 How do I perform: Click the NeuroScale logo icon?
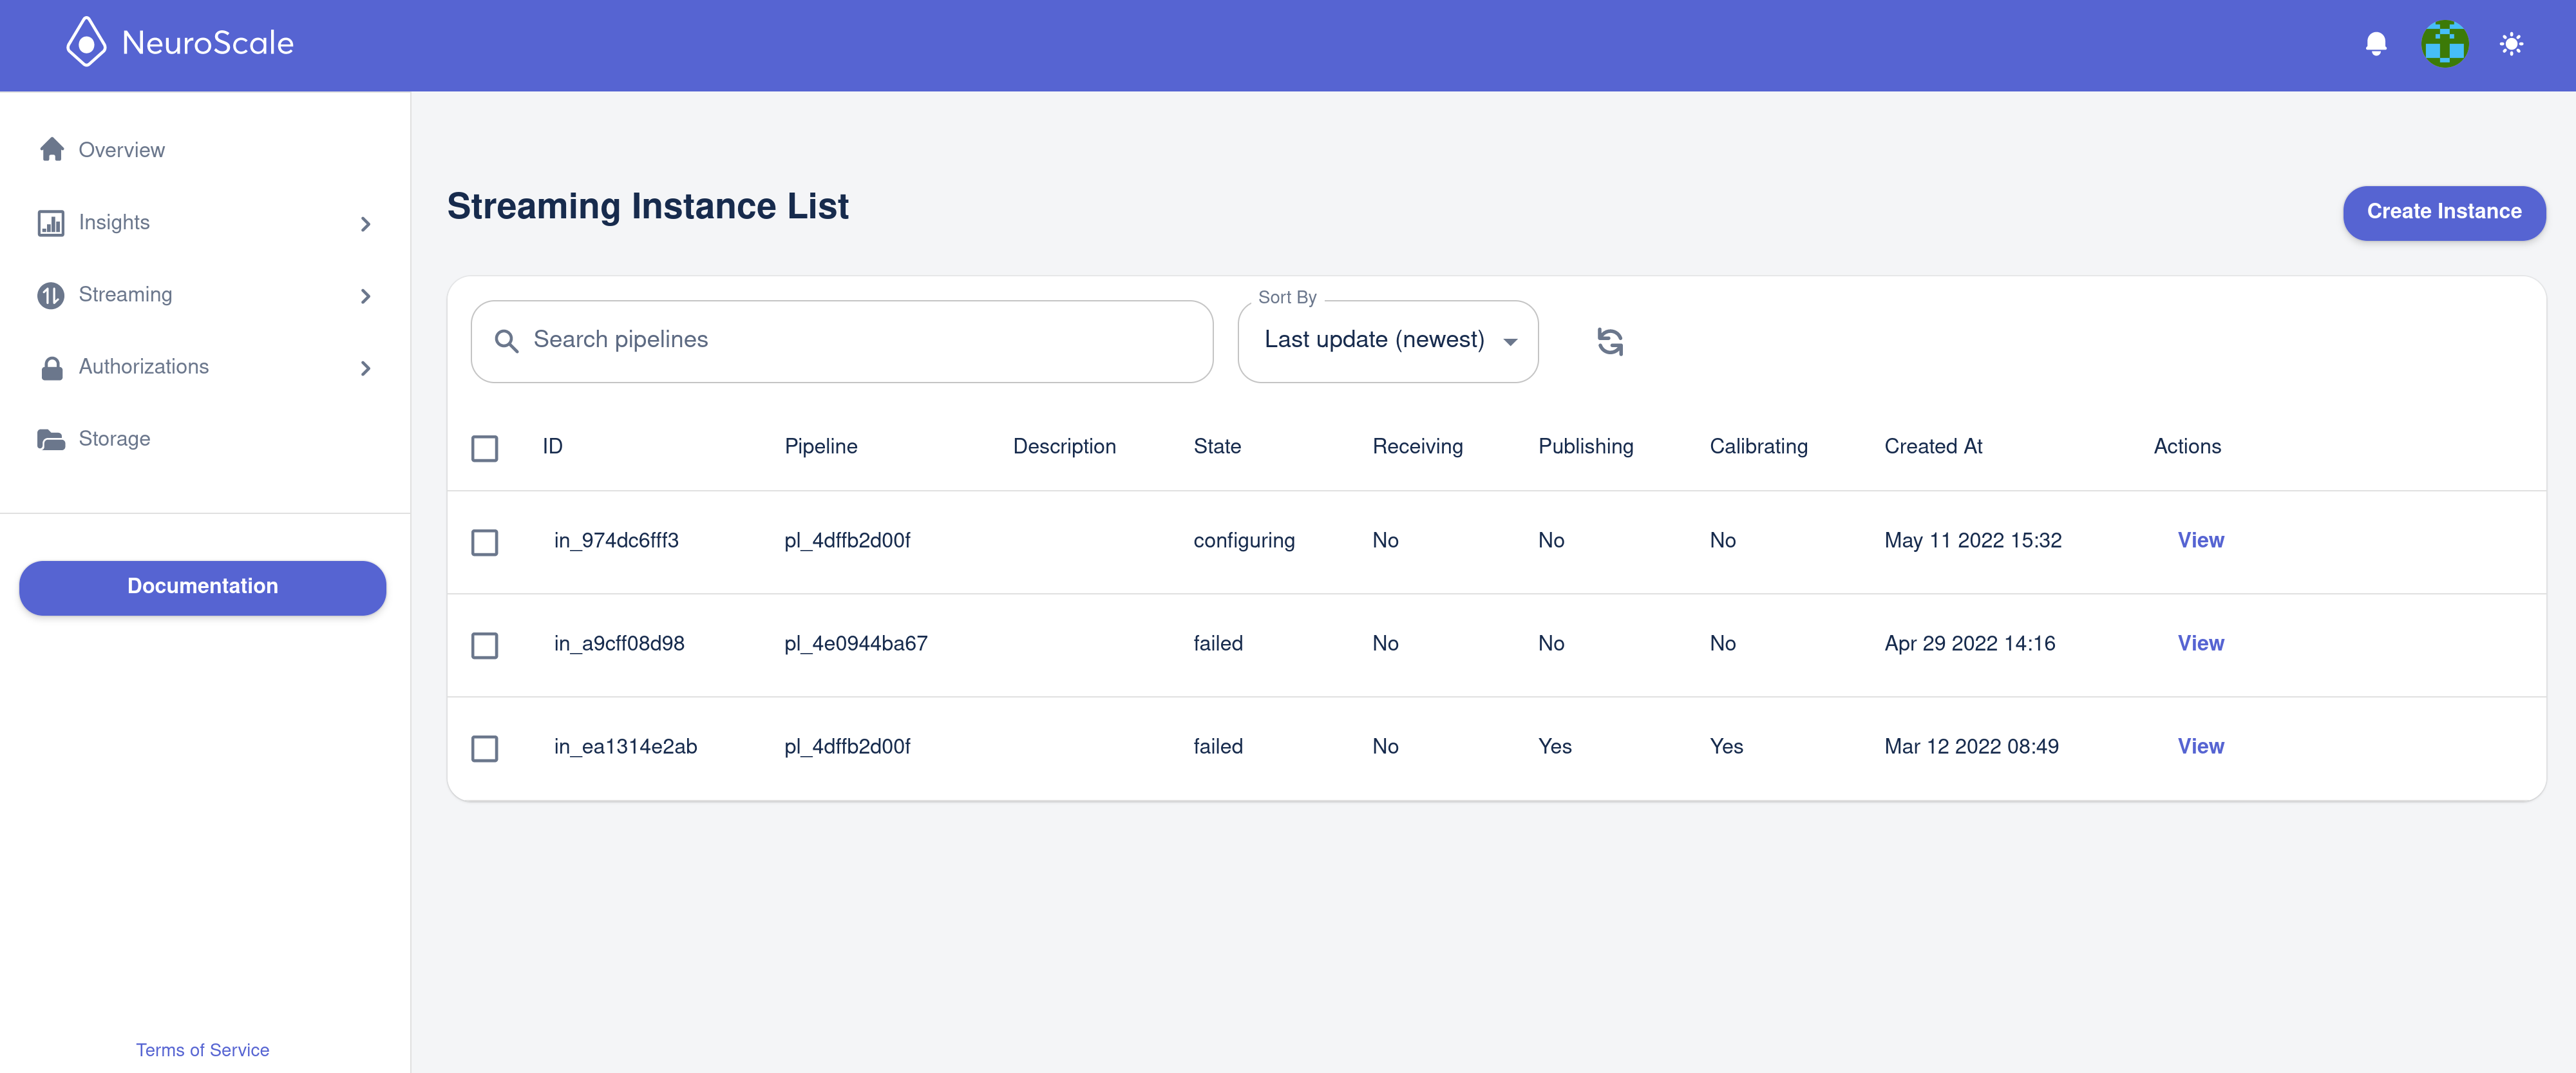86,42
